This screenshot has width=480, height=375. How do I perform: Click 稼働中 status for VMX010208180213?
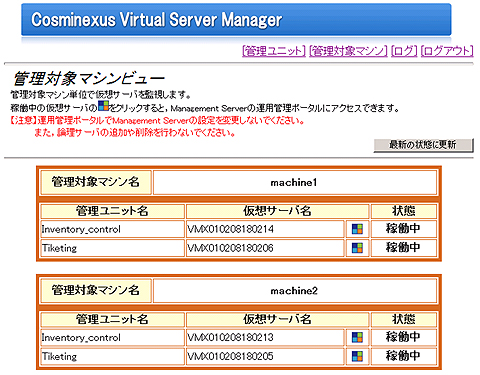[x=404, y=337]
